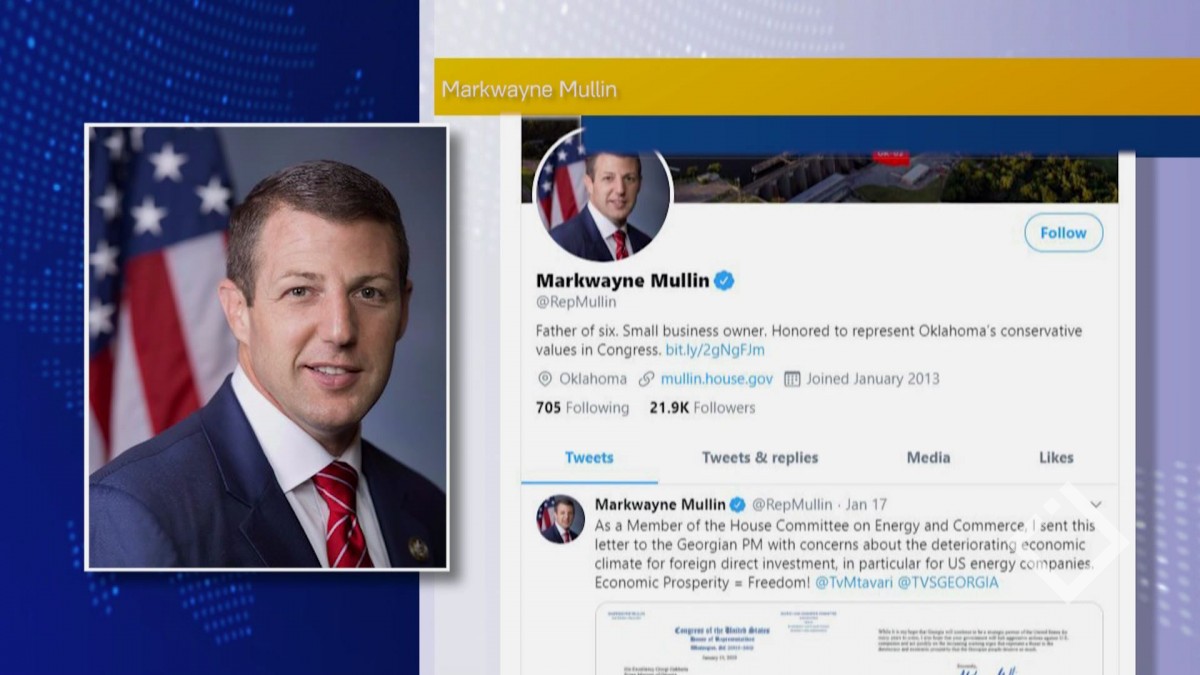Screen dimensions: 1200x675
Task: View the 21.9K Followers list
Action: click(x=702, y=408)
